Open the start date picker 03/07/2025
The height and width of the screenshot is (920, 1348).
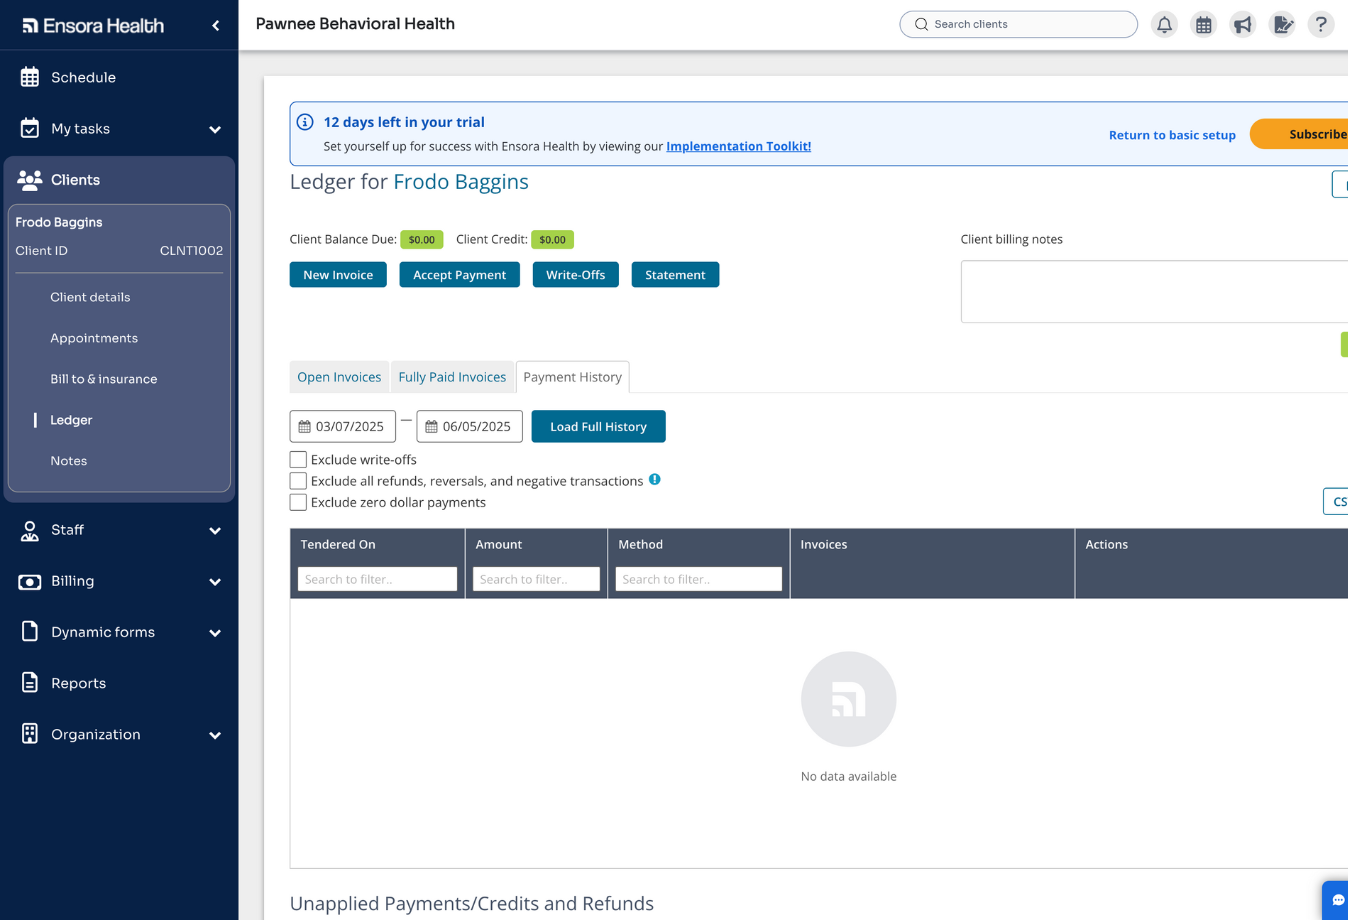coord(343,426)
